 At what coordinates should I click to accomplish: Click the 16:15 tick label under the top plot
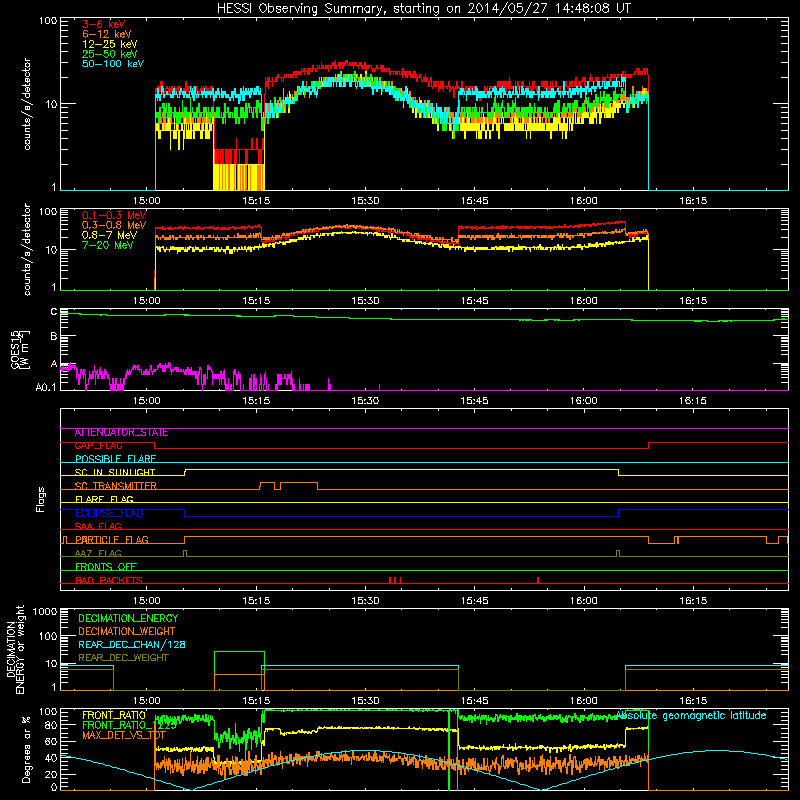pos(693,201)
